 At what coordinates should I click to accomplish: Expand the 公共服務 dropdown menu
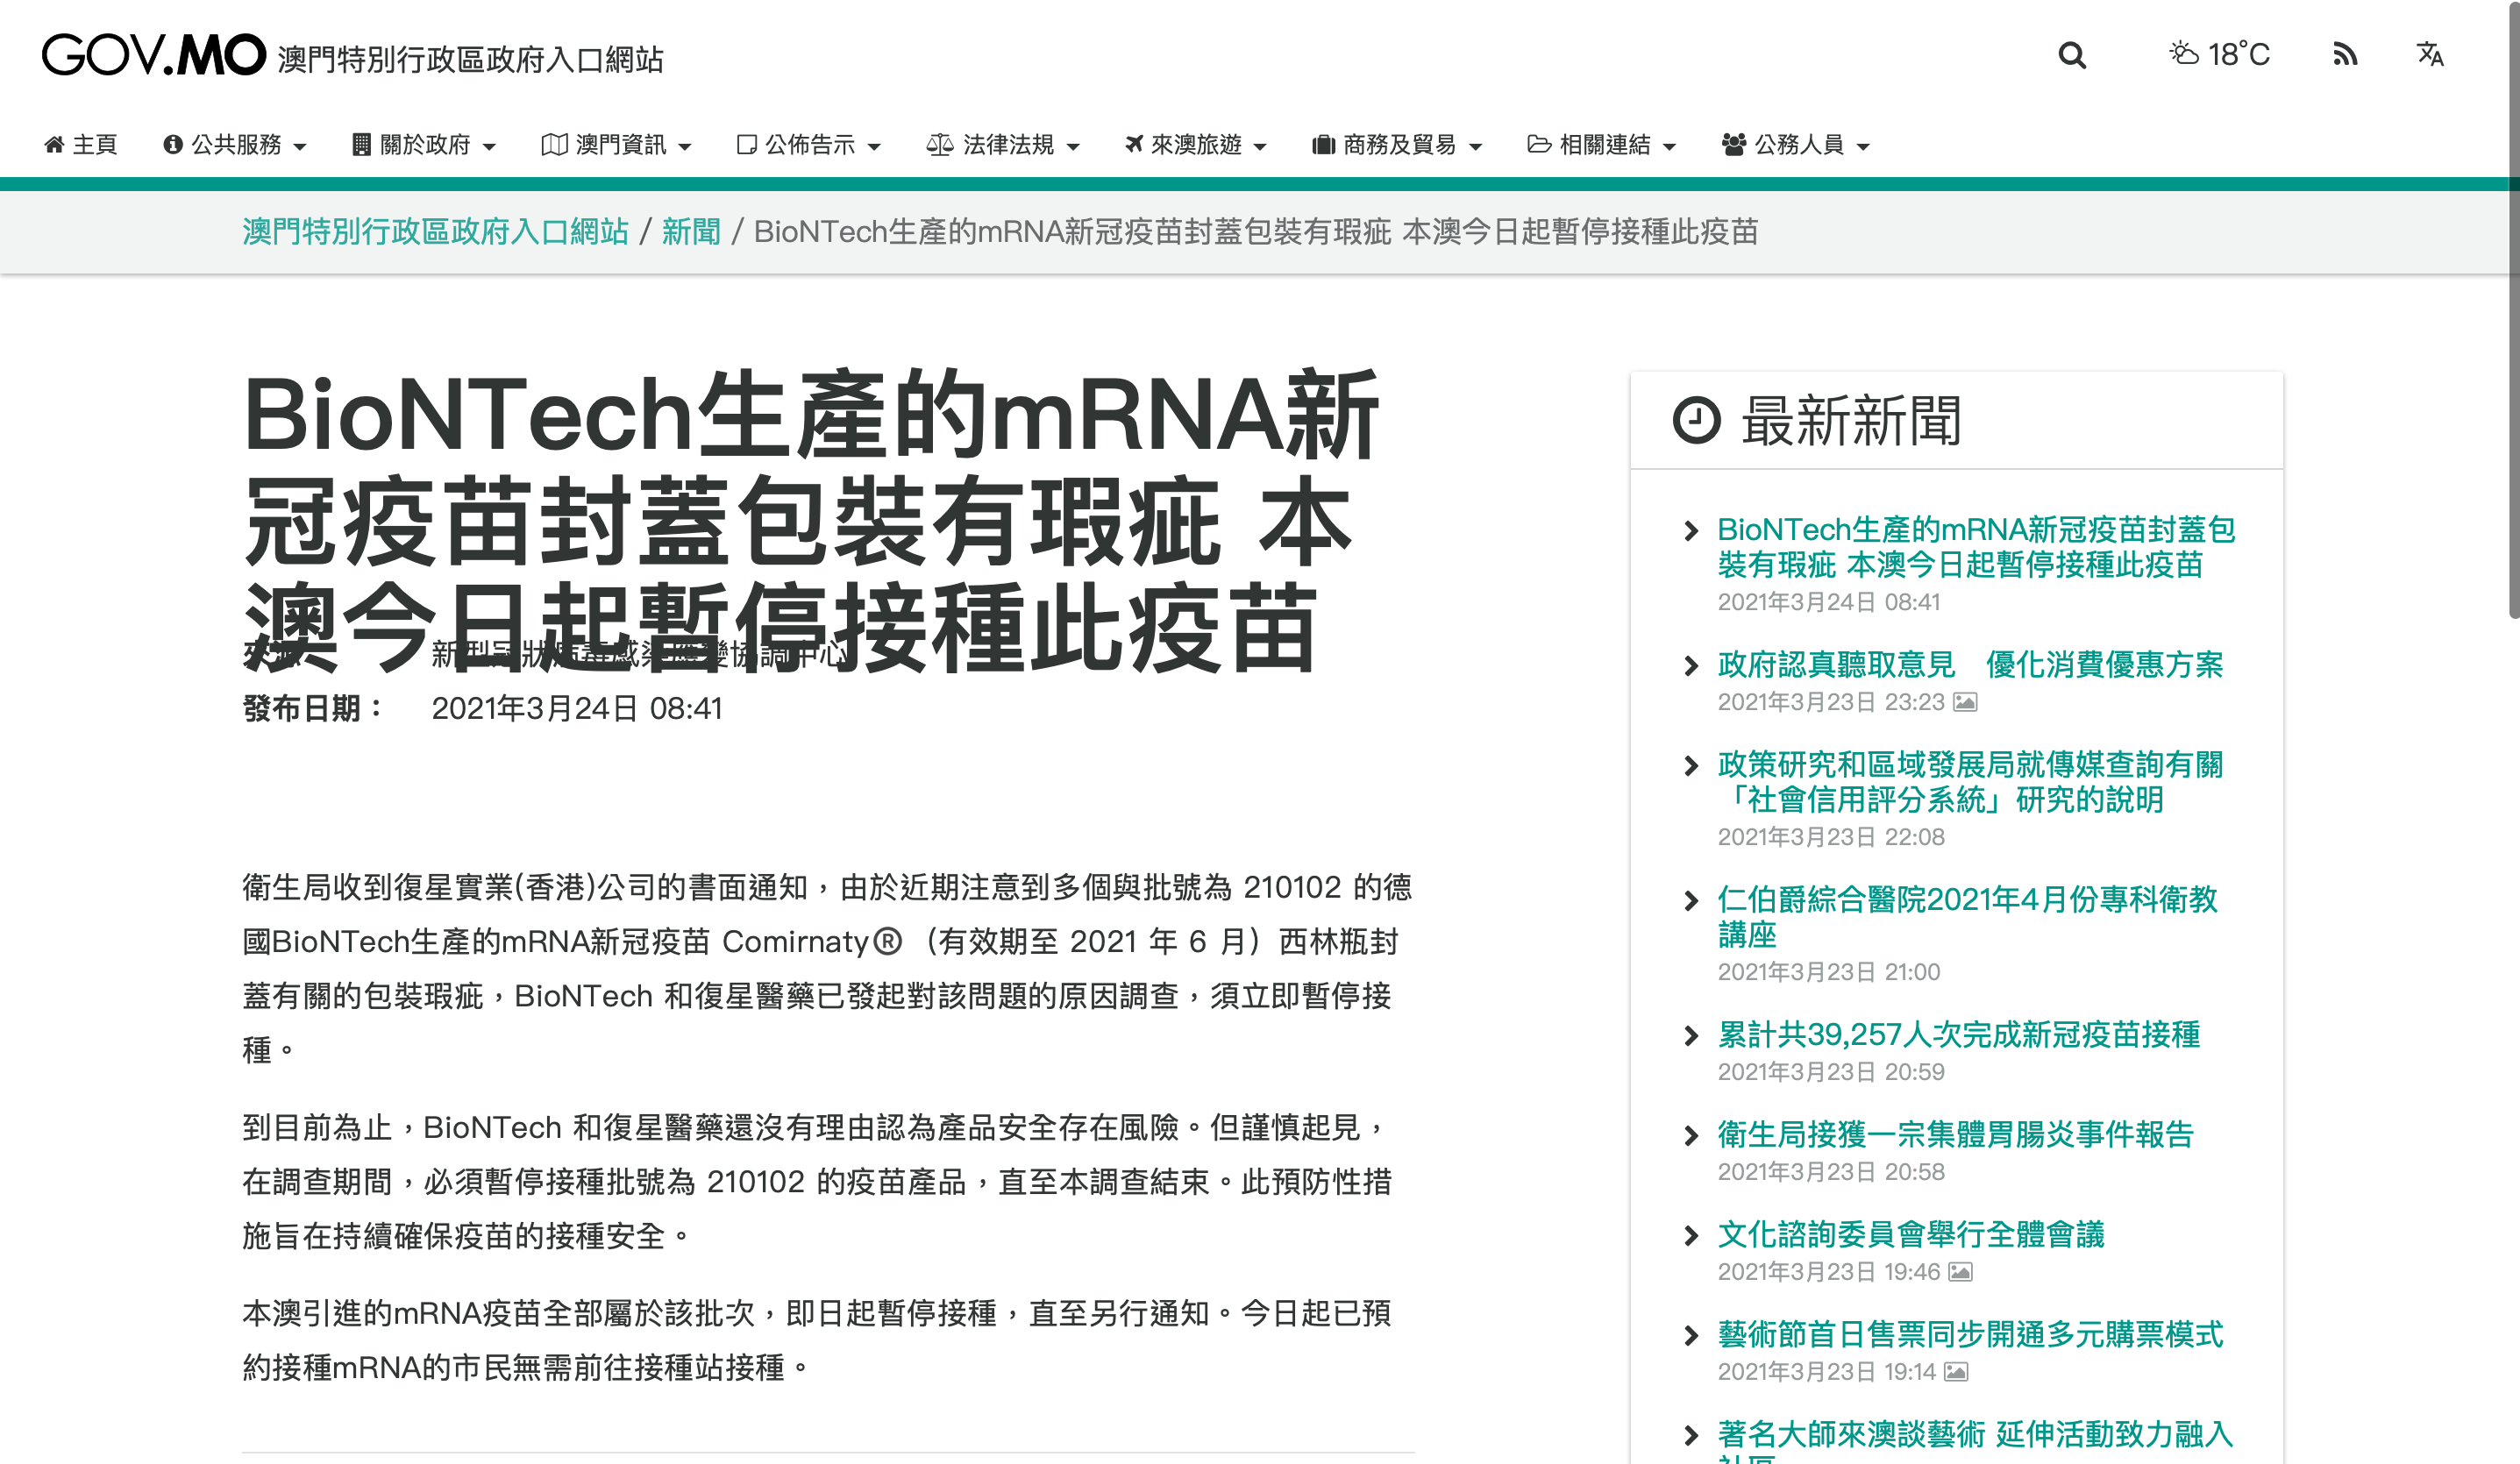pos(235,145)
